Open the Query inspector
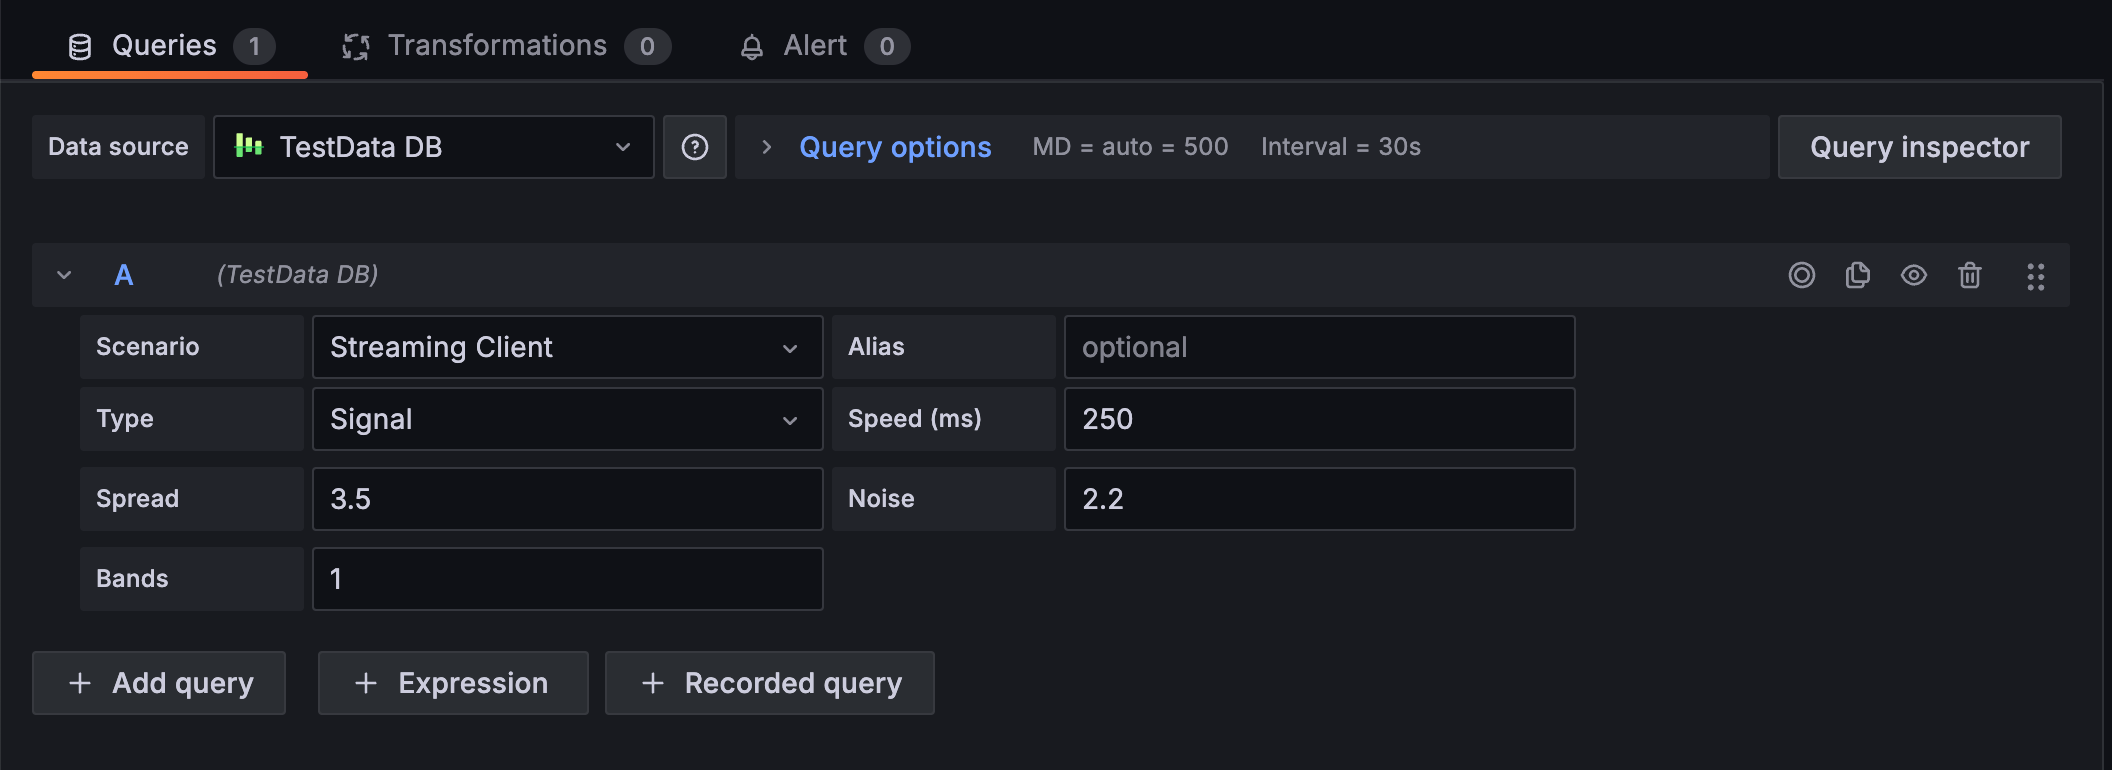 [1919, 147]
